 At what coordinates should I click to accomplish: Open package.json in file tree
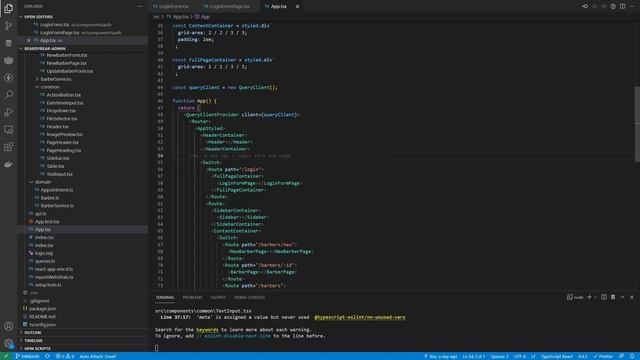click(x=42, y=309)
